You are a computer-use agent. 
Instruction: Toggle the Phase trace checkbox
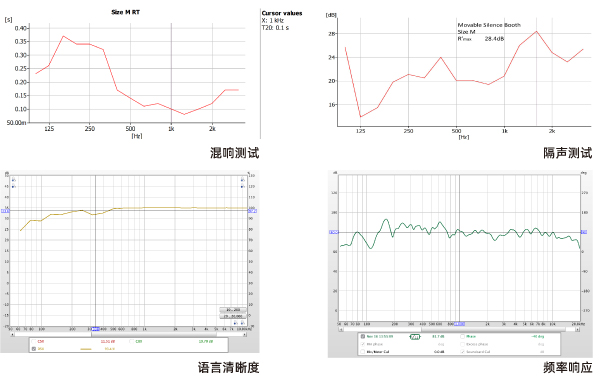[x=462, y=336]
